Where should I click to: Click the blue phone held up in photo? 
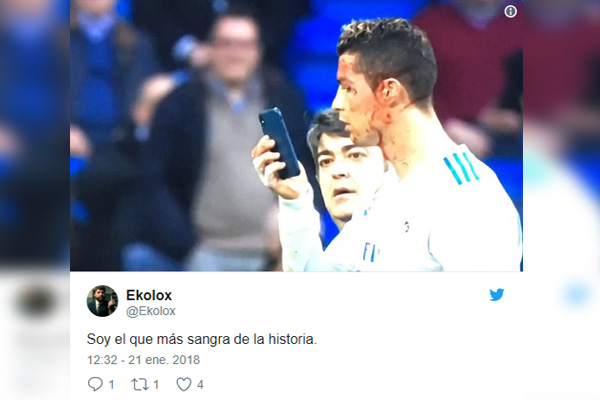tap(279, 143)
